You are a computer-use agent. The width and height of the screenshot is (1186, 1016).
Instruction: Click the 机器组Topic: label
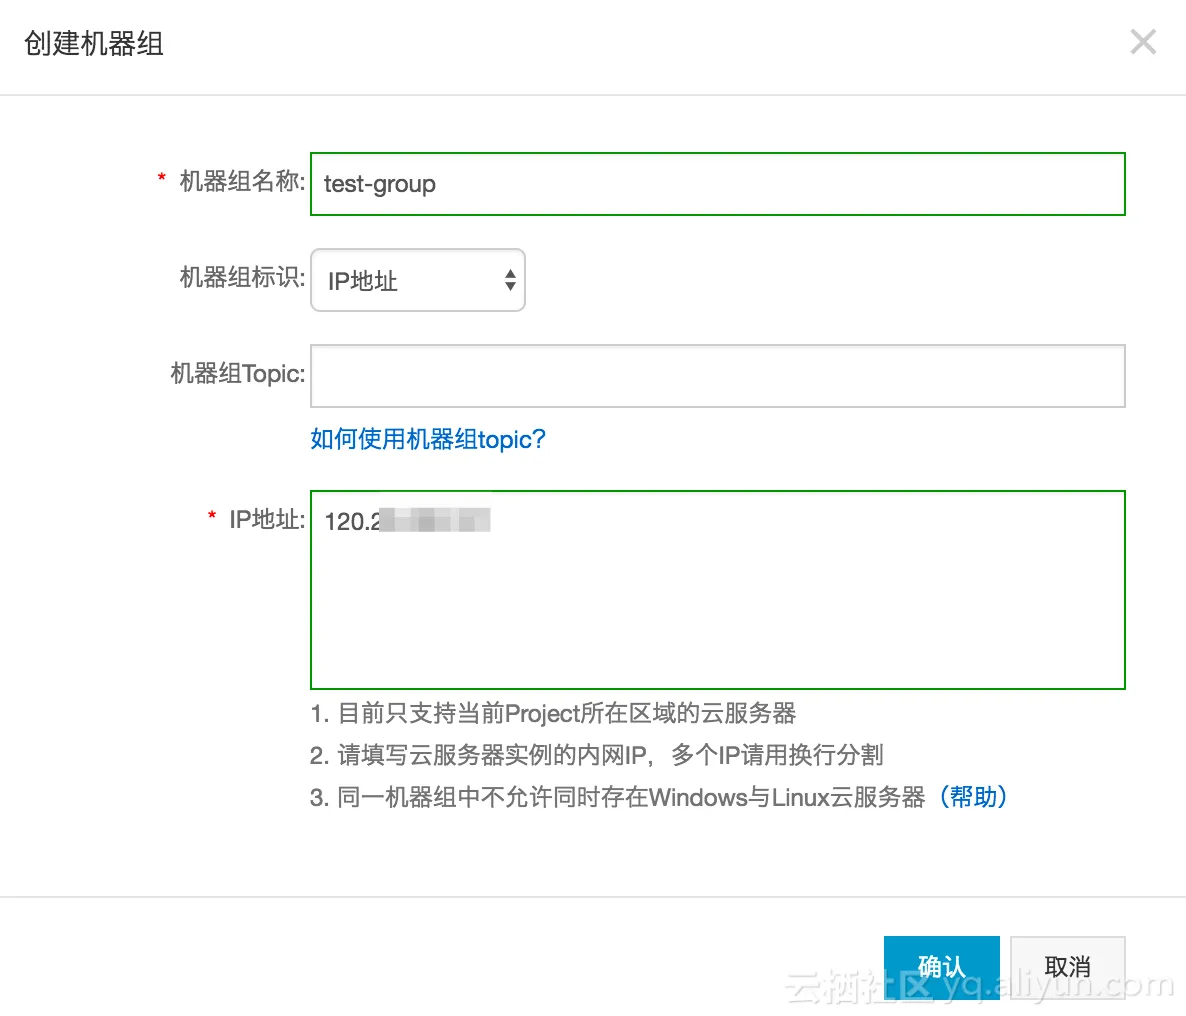pos(238,373)
